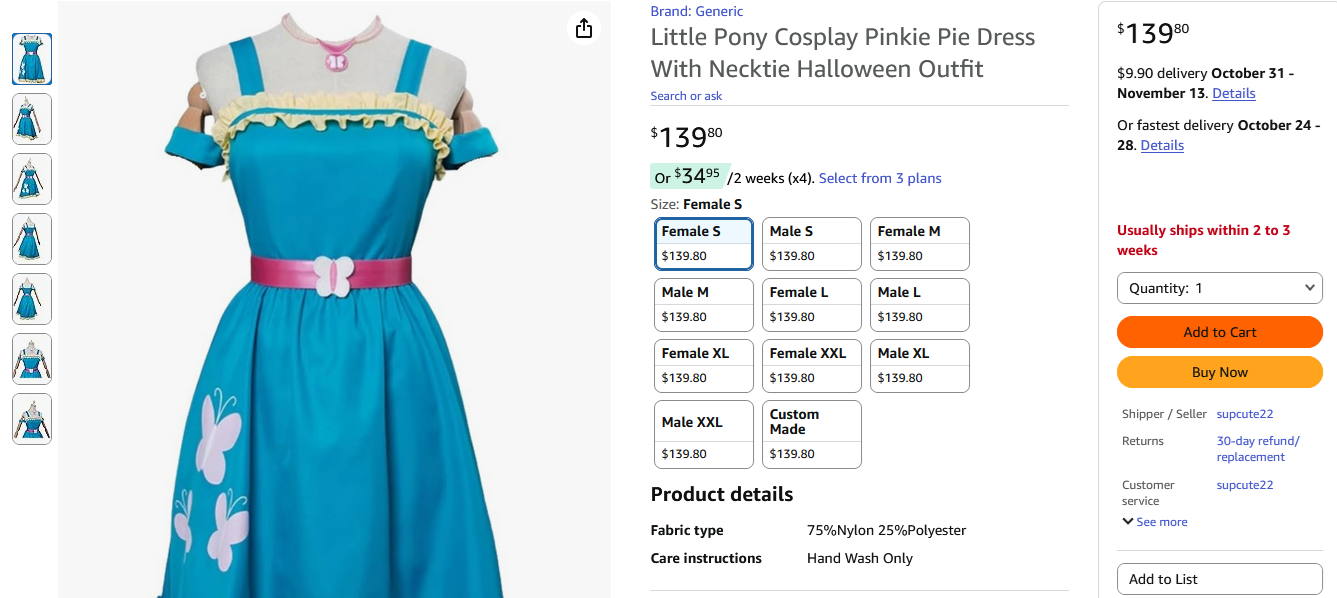Choose the Female XXL size
Viewport: 1337px width, 598px height.
811,366
